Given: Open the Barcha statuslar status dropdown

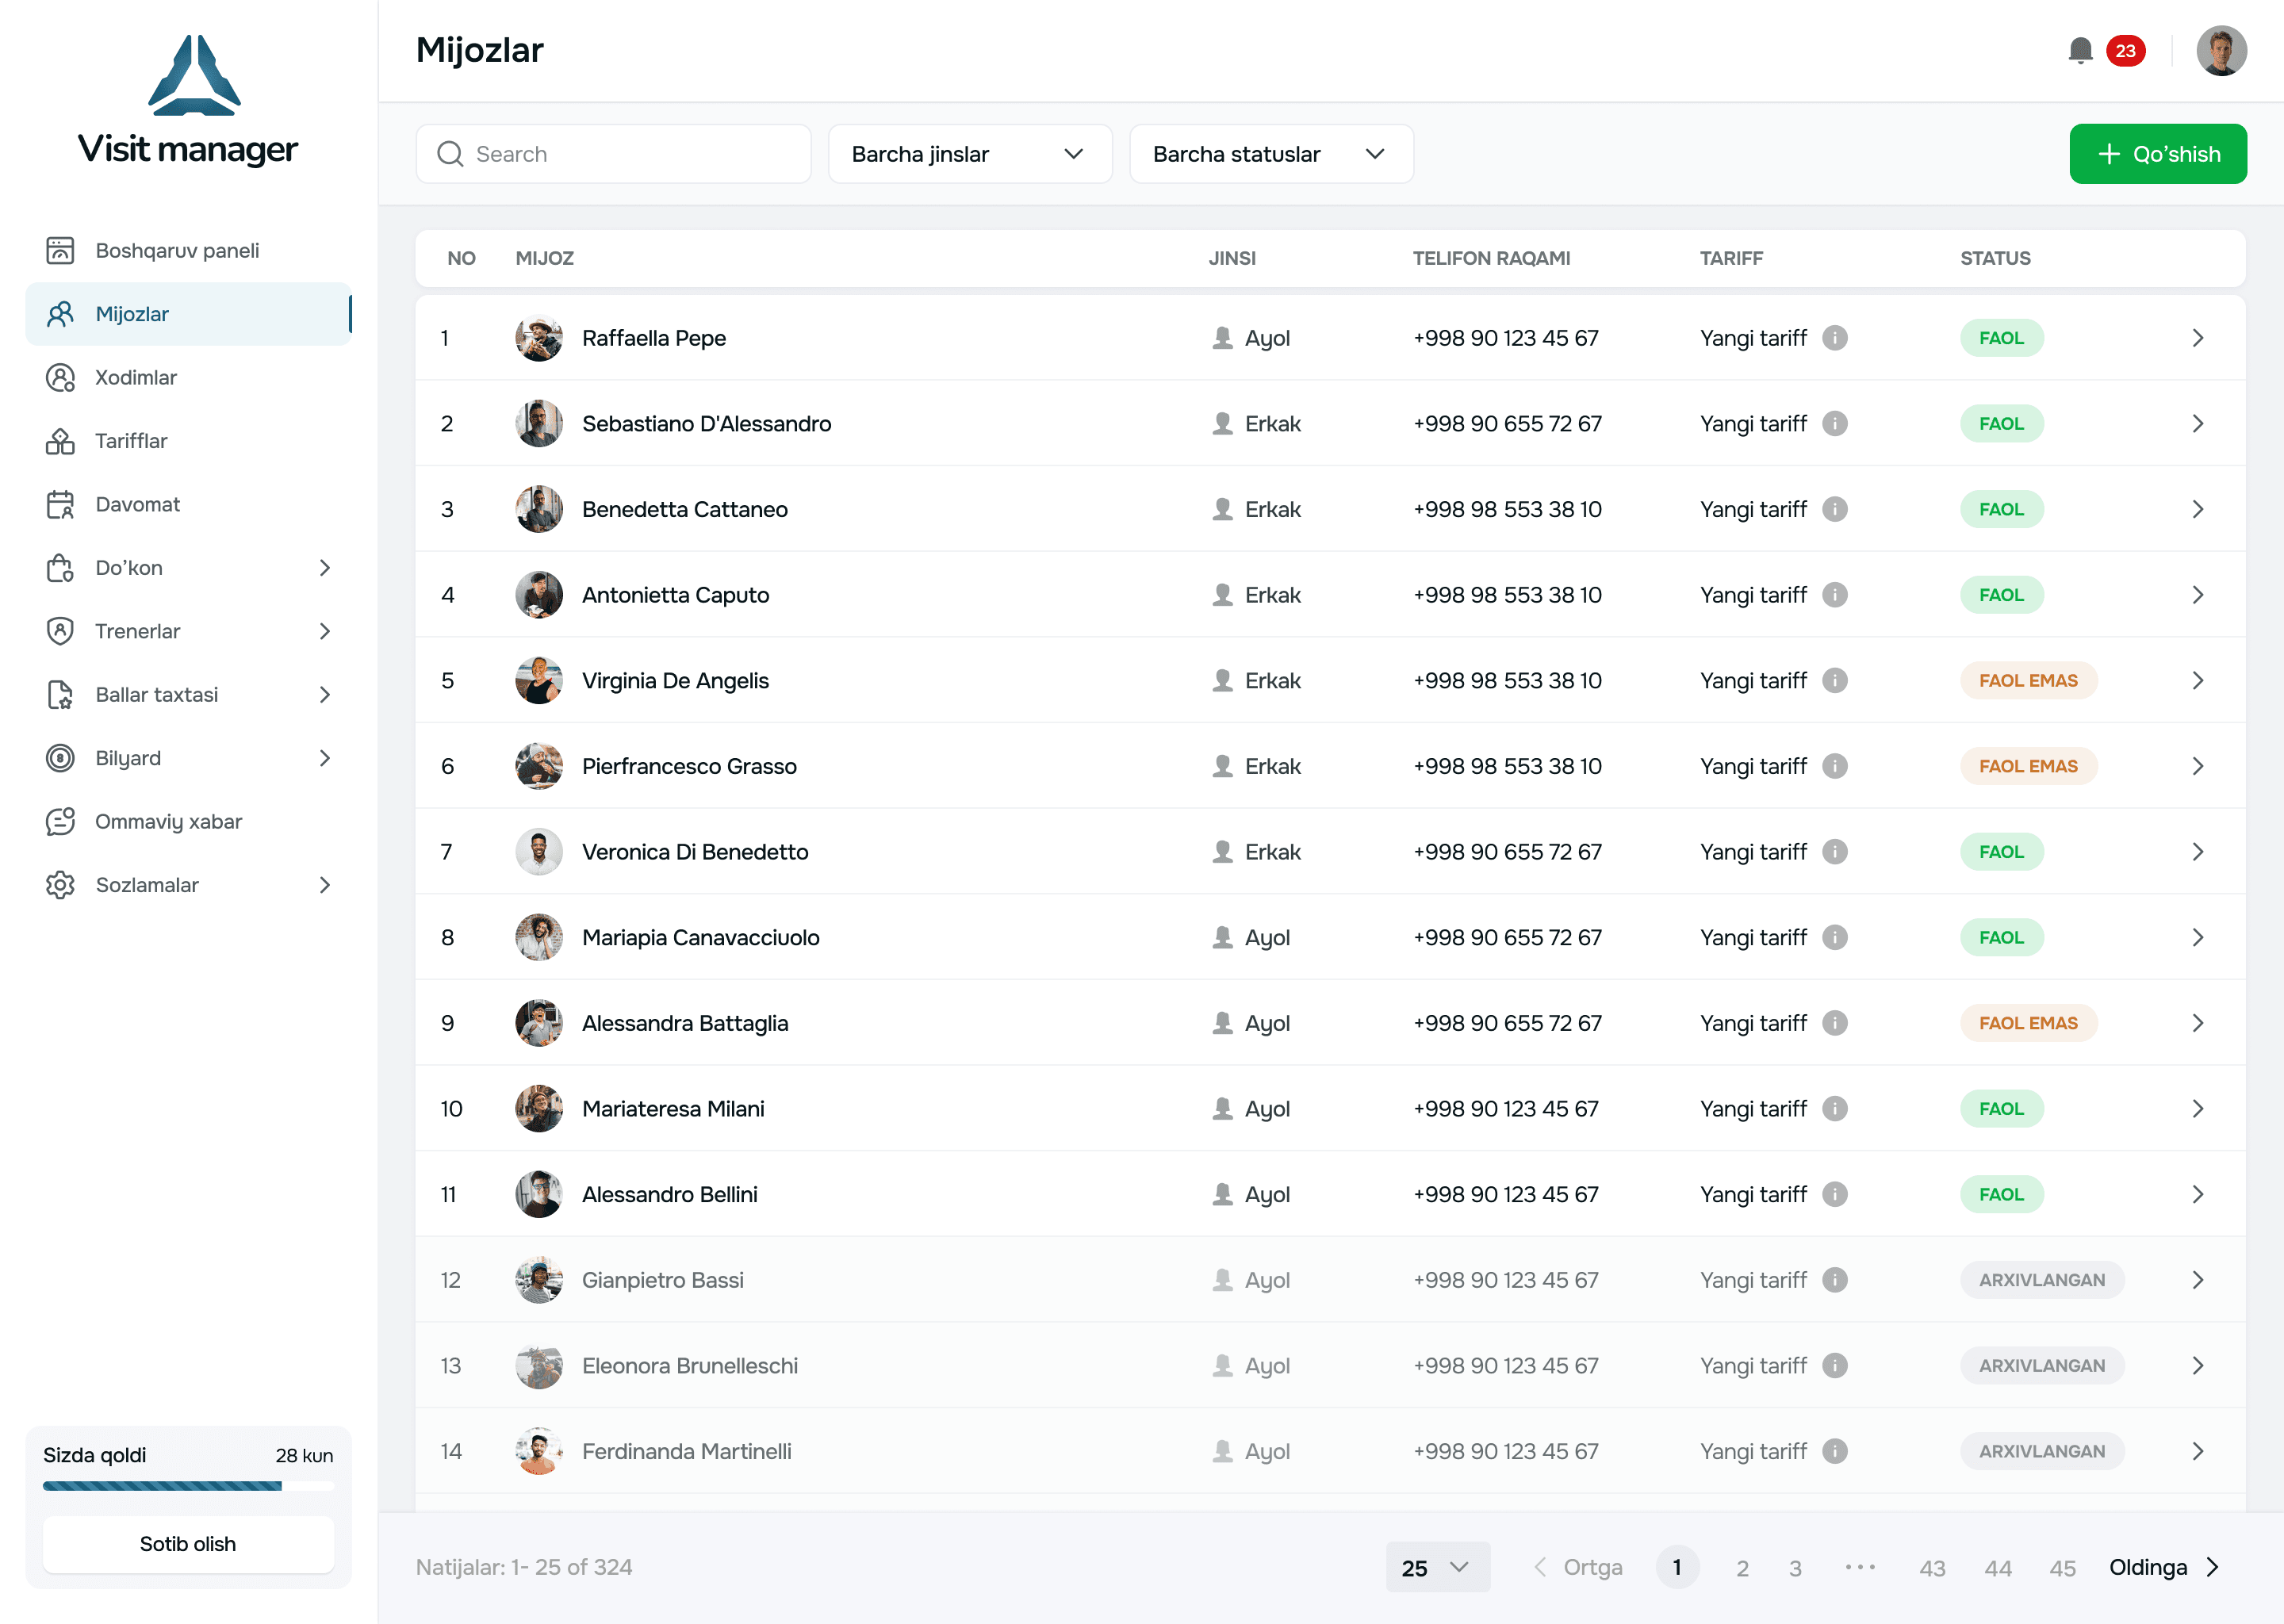Looking at the screenshot, I should click(1271, 154).
